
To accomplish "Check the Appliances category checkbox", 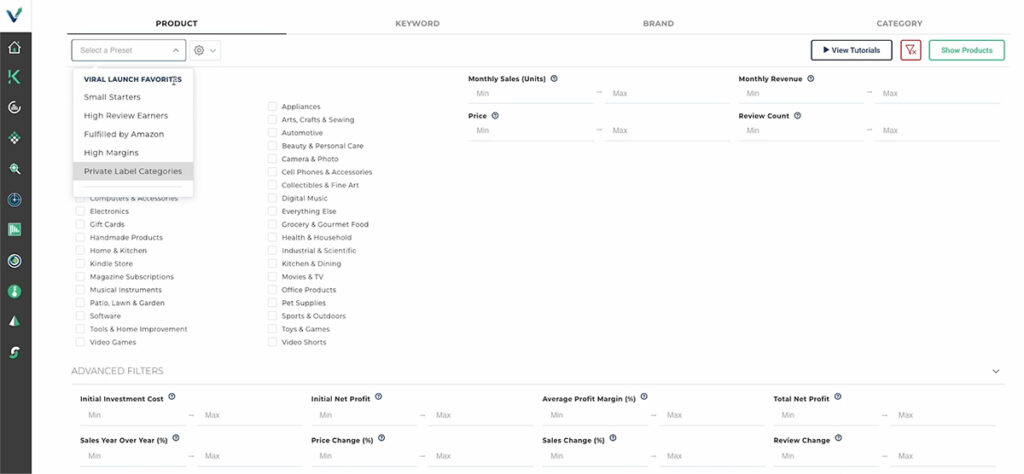I will coord(272,106).
